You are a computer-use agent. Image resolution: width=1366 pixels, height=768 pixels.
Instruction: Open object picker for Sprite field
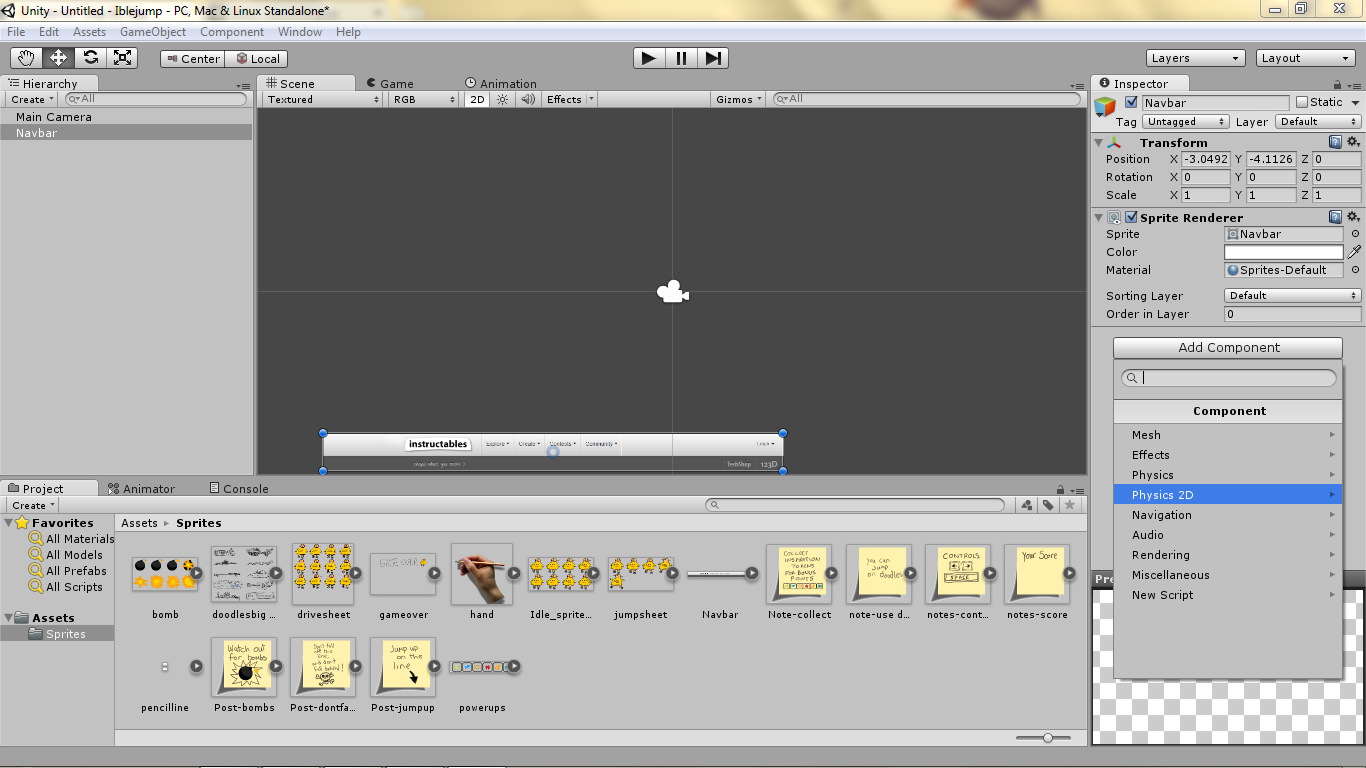pyautogui.click(x=1355, y=234)
